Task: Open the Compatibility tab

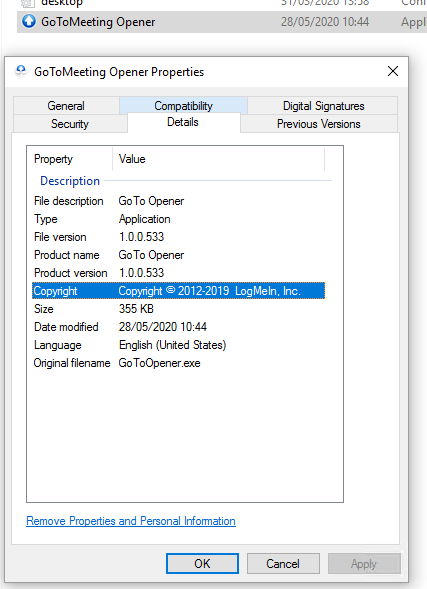Action: [x=183, y=106]
